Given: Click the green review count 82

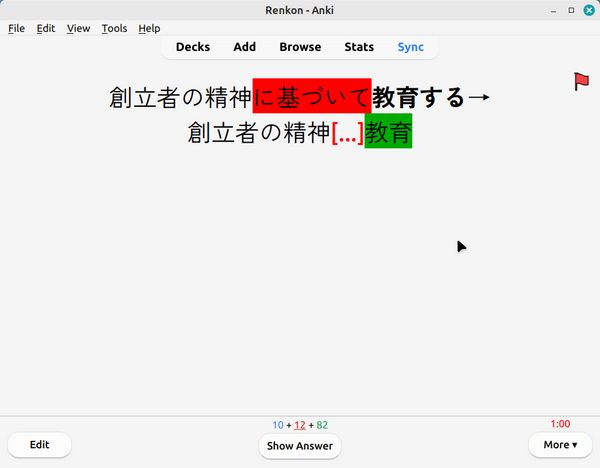Looking at the screenshot, I should pyautogui.click(x=322, y=425).
